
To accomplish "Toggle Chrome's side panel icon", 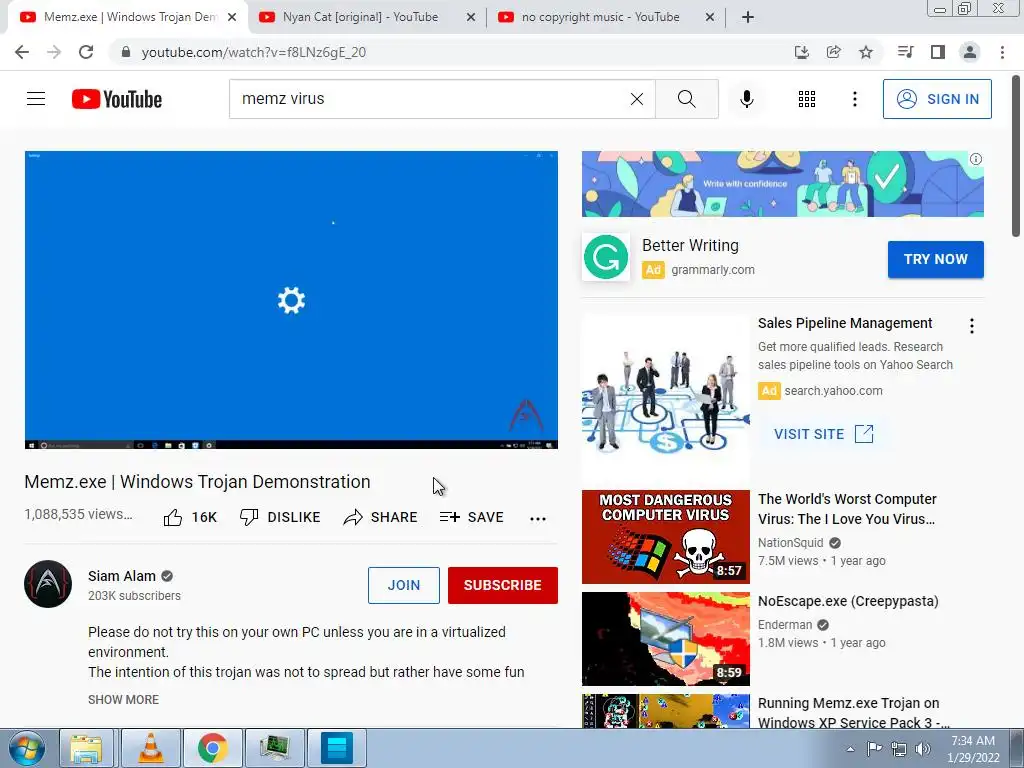I will pos(938,52).
